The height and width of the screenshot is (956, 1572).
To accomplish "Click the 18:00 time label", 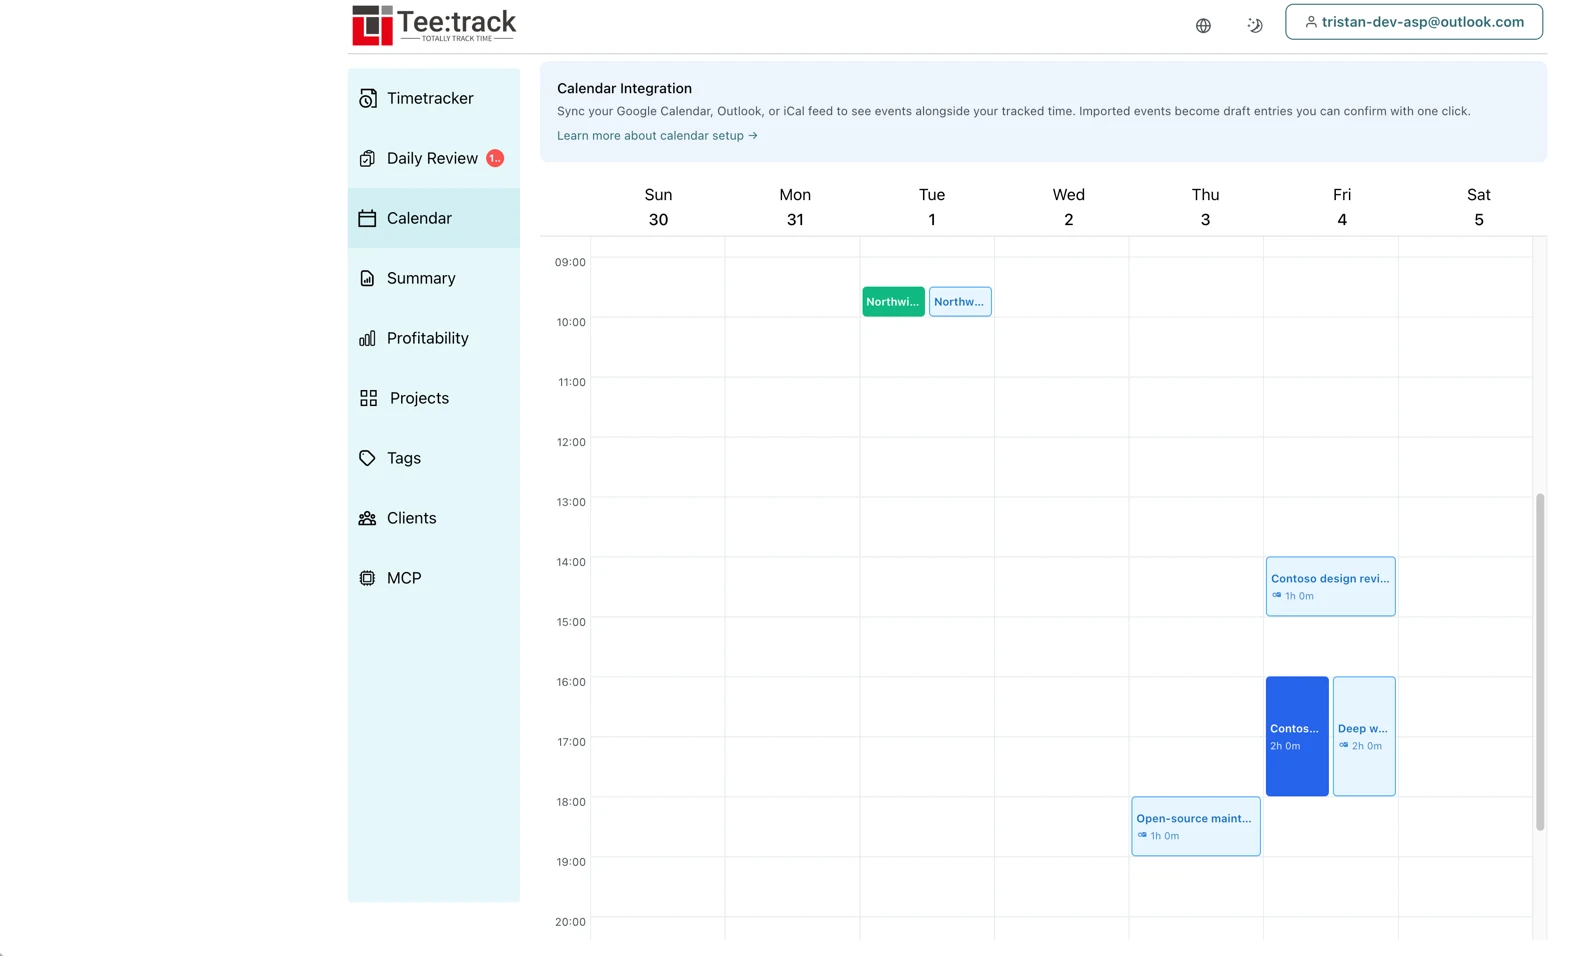I will (570, 802).
